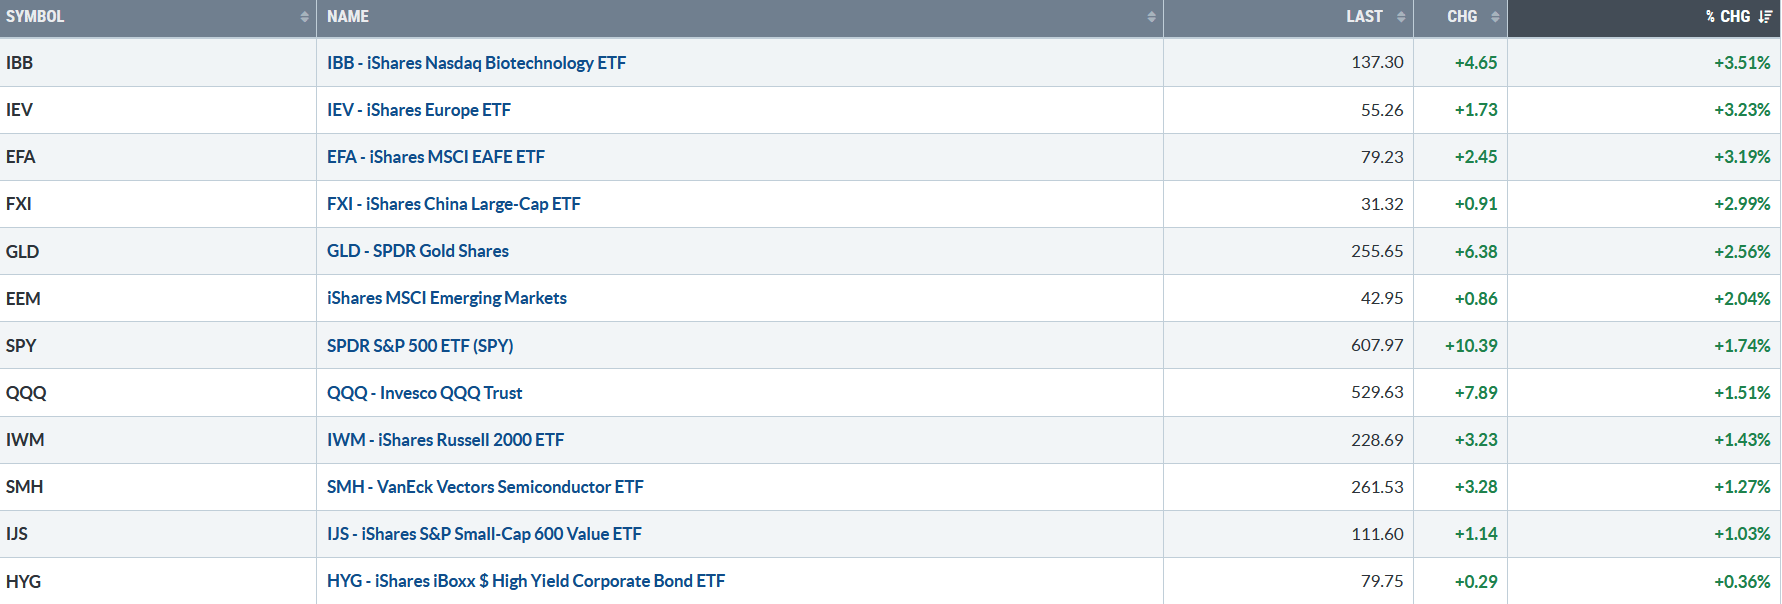The height and width of the screenshot is (604, 1782).
Task: Select the SPY symbol cell
Action: tap(158, 346)
